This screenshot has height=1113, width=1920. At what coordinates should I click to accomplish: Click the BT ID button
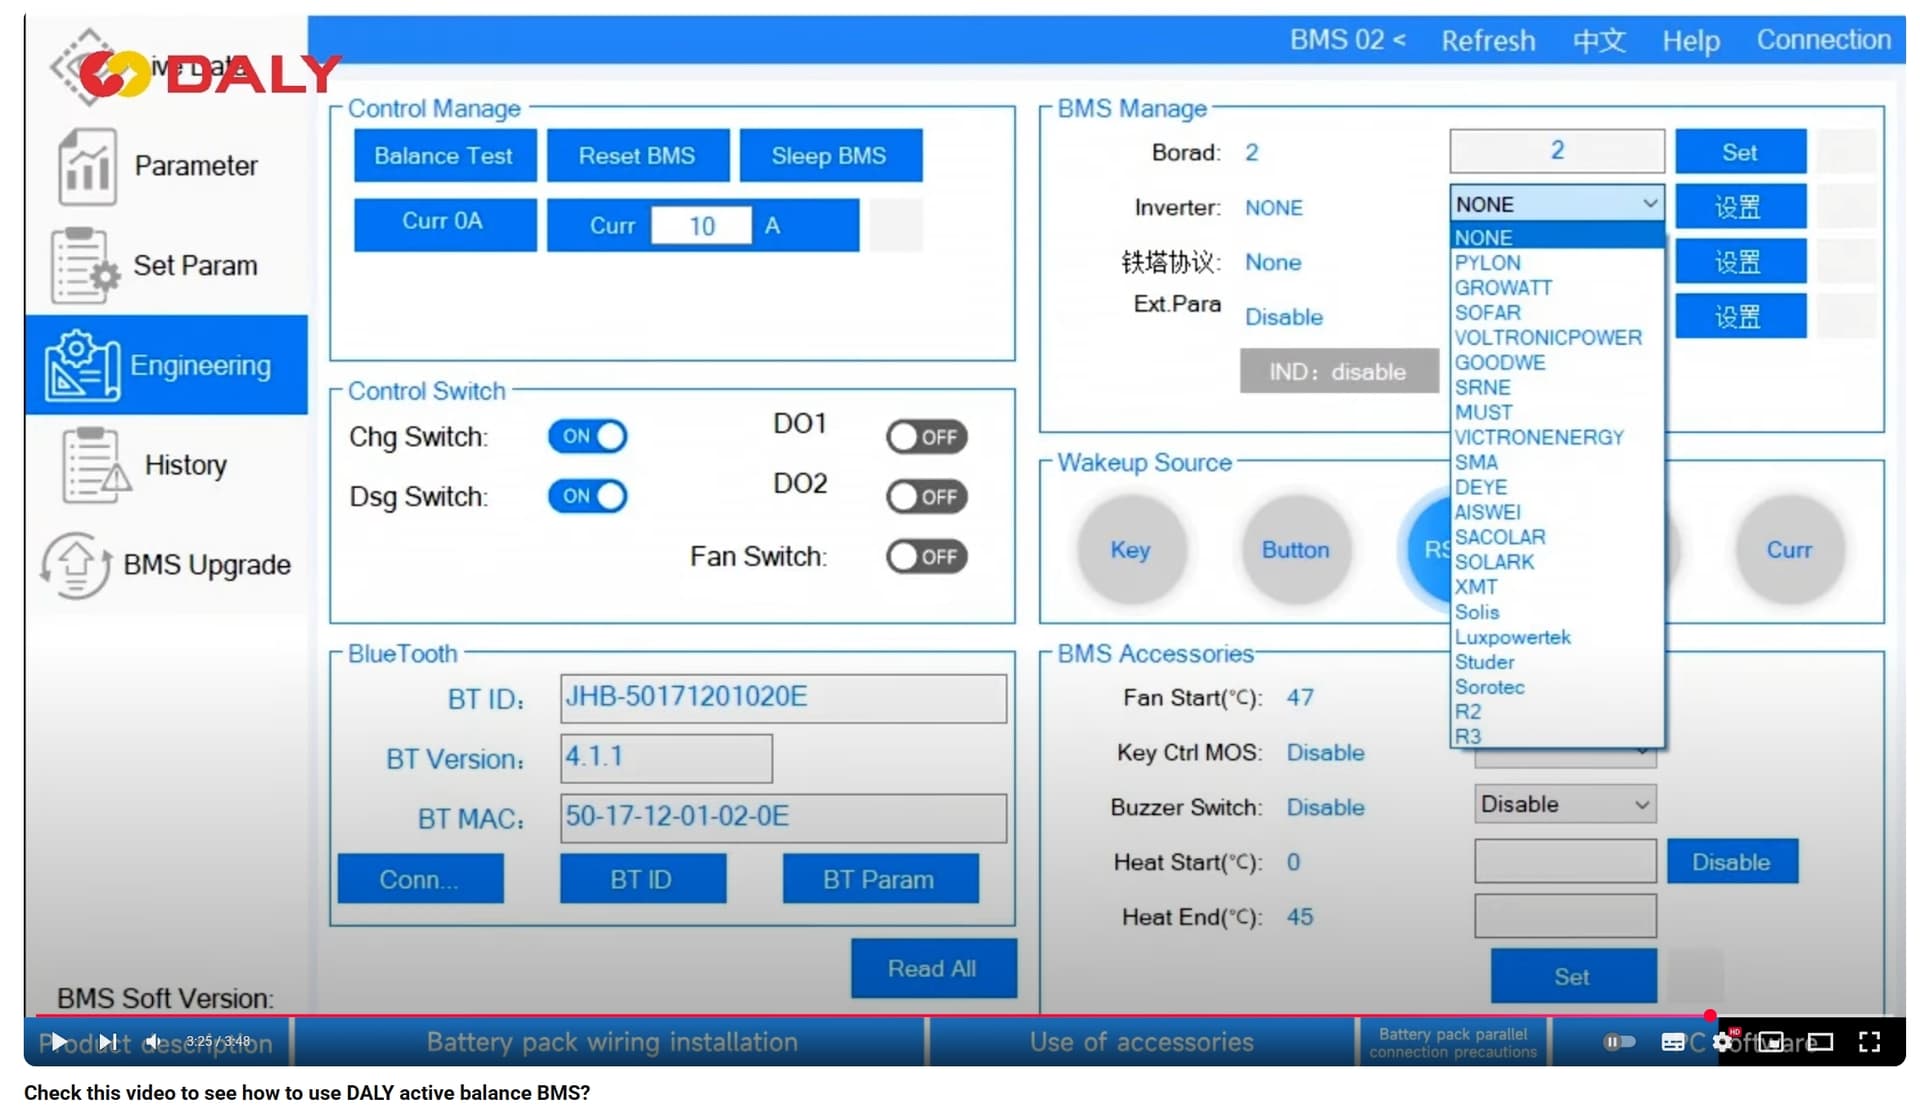tap(642, 880)
